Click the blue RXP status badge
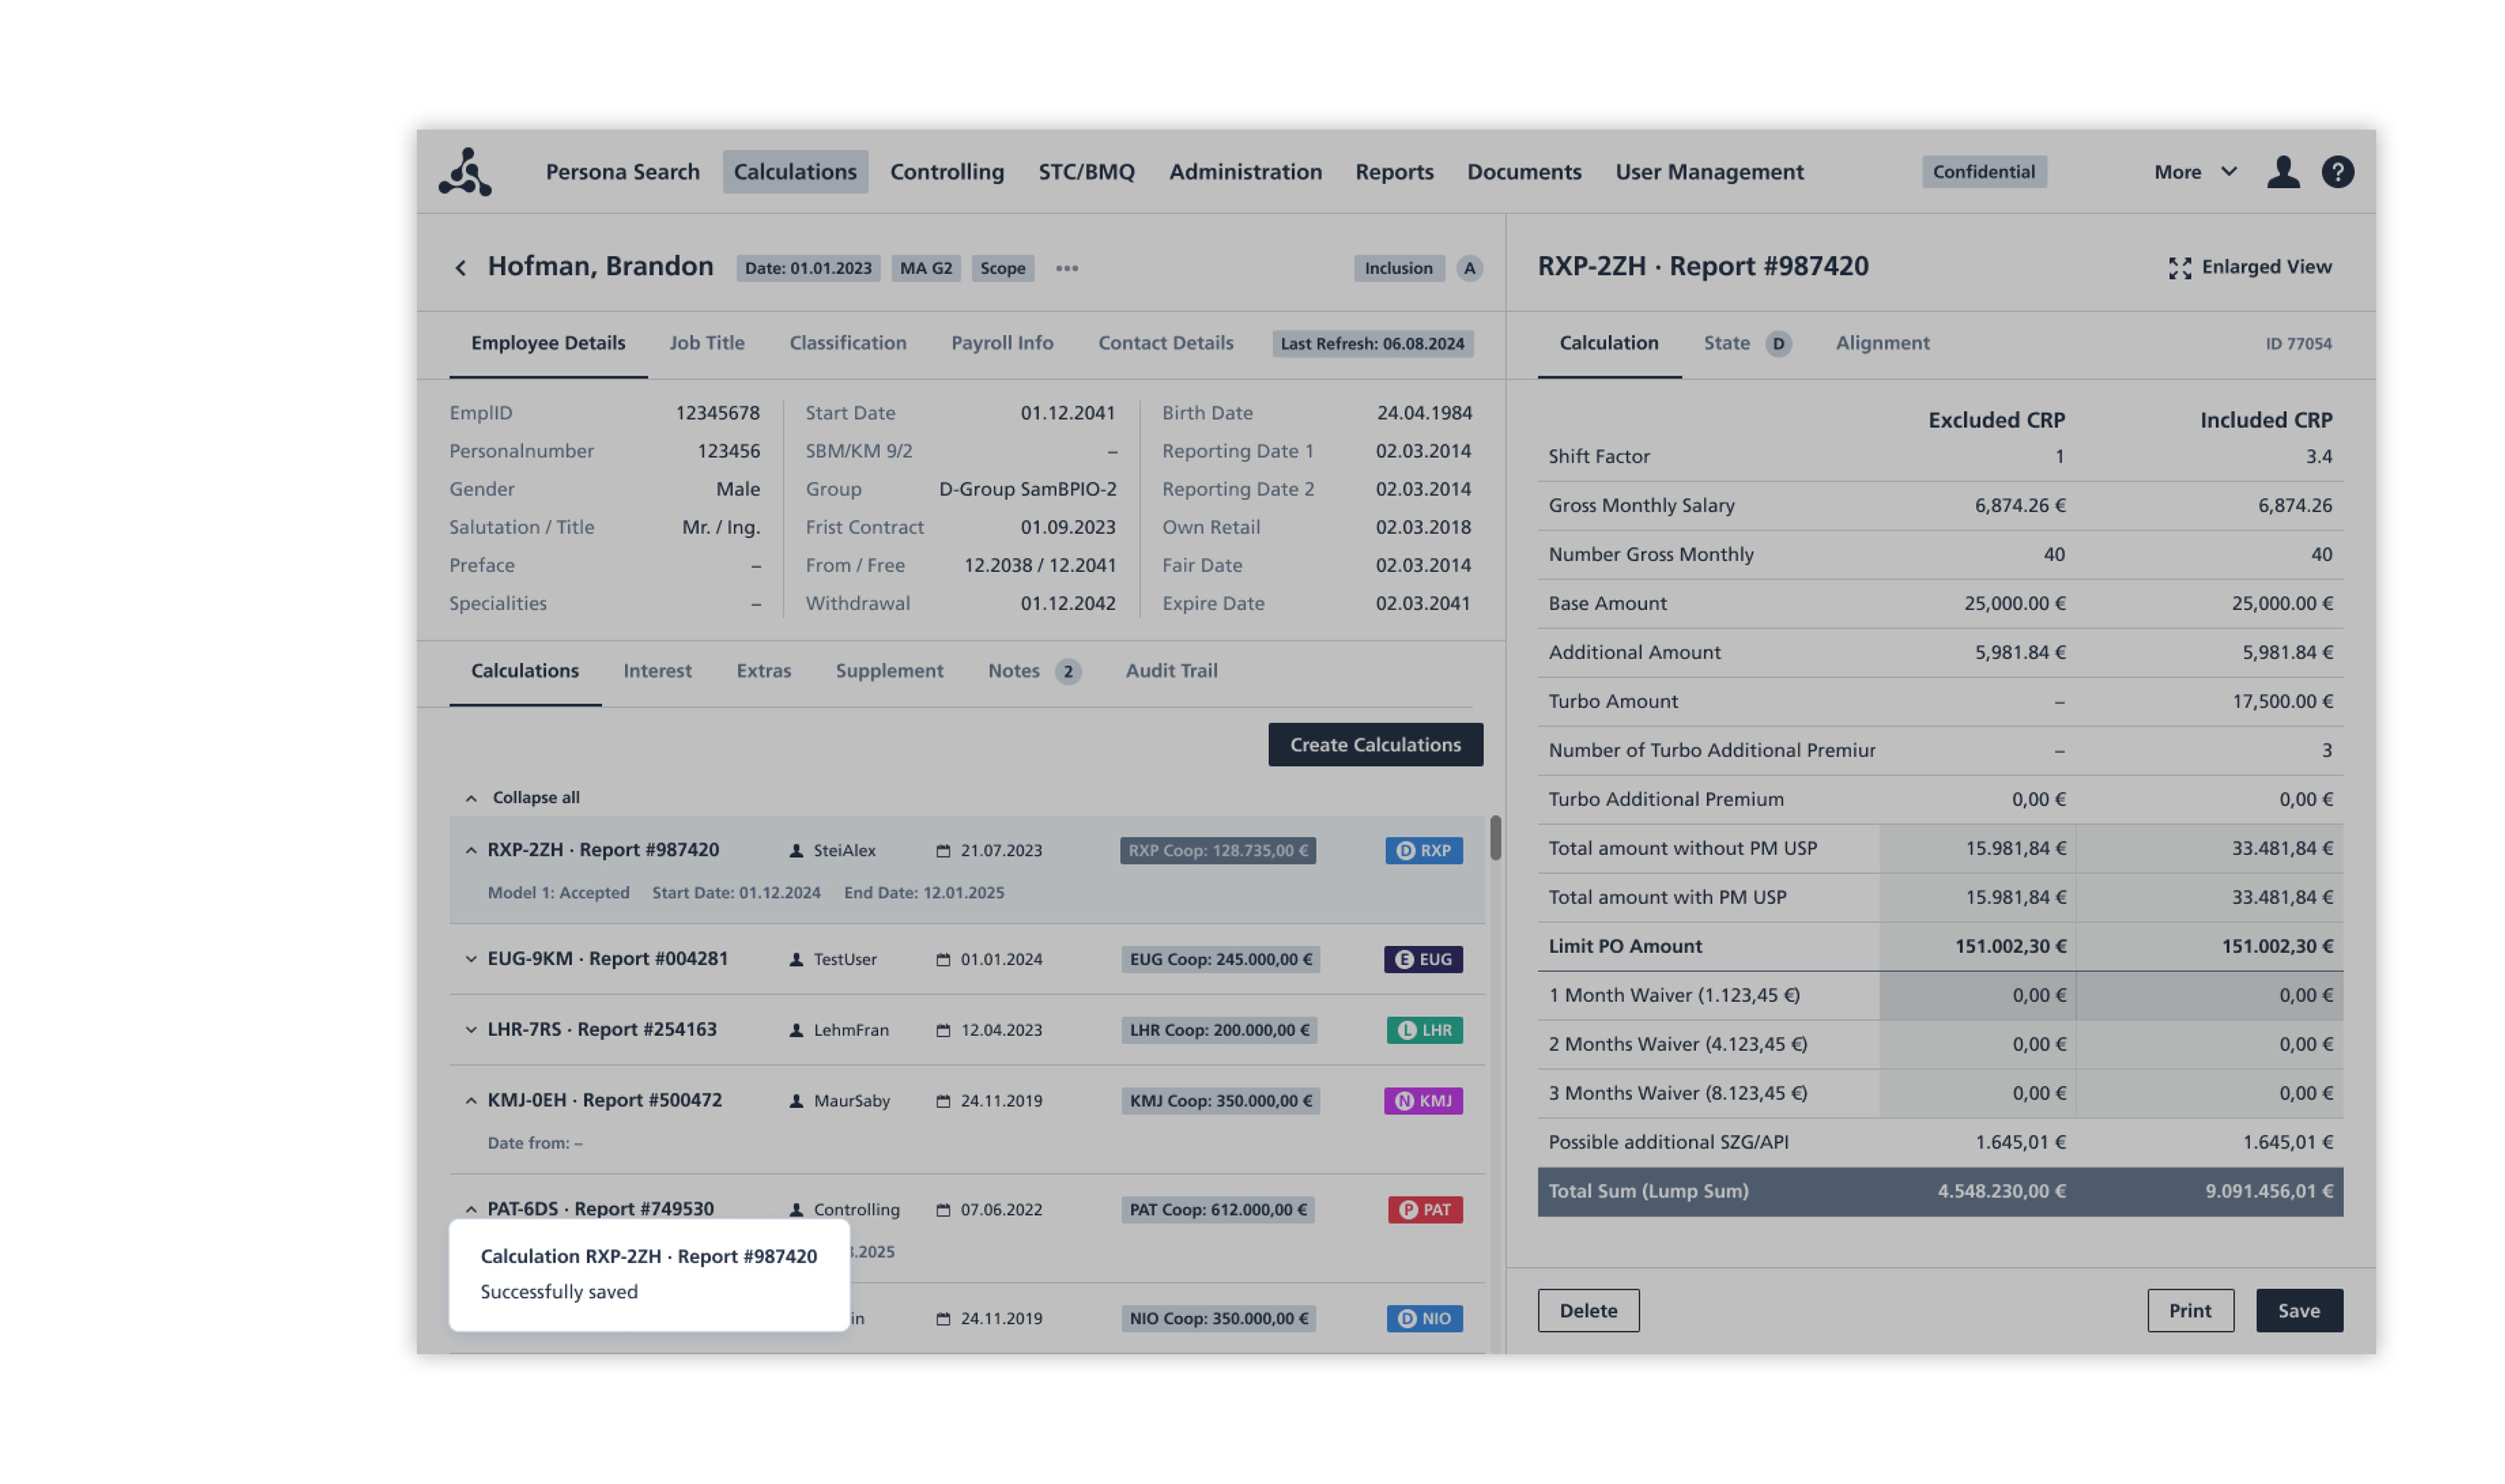Viewport: 2505px width, 1484px height. (x=1423, y=850)
